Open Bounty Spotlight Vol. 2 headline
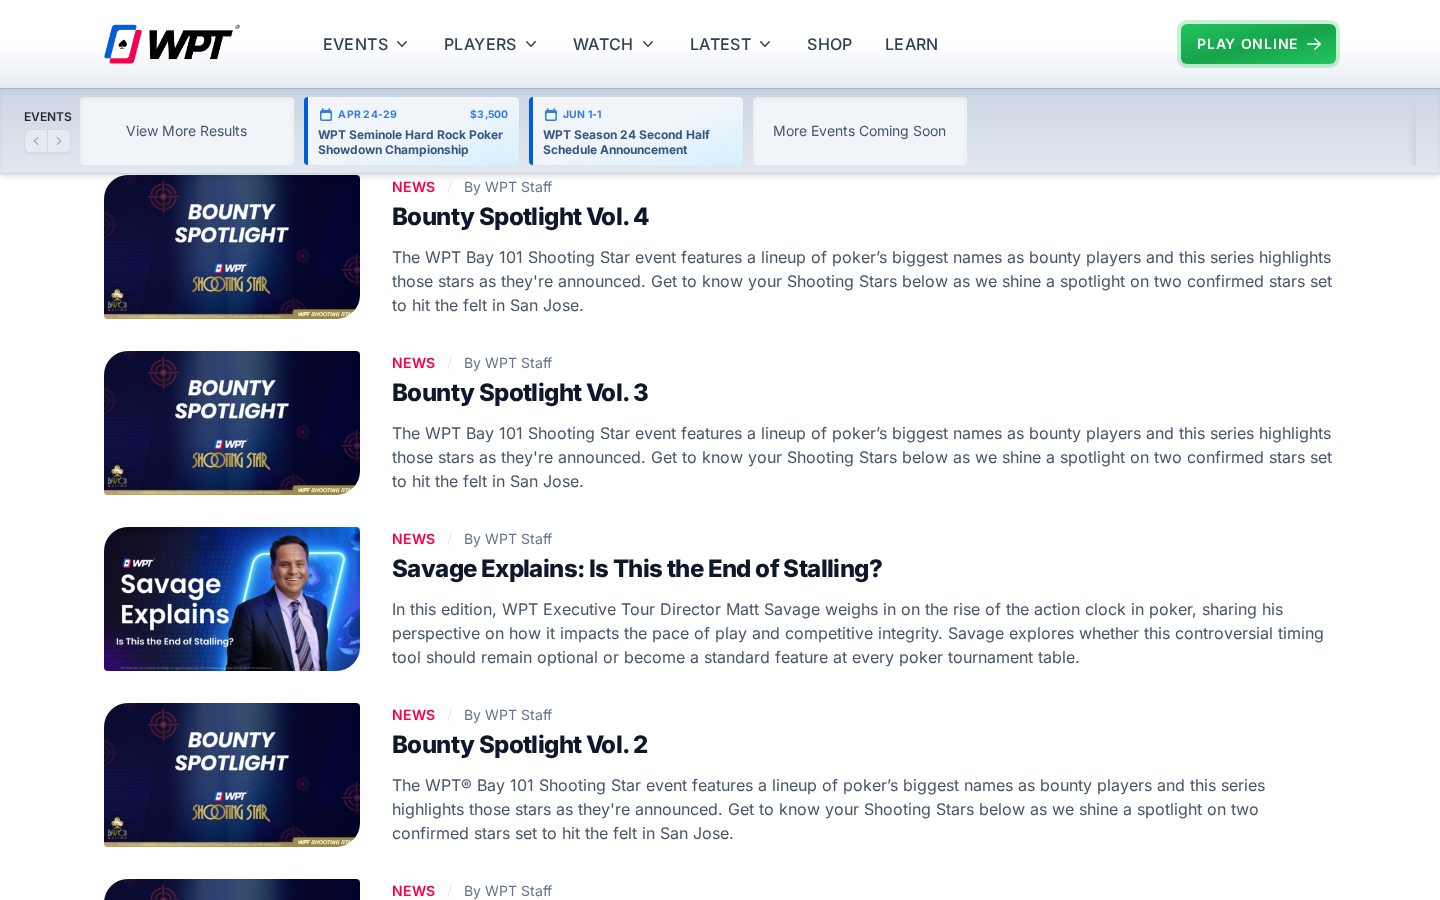This screenshot has height=900, width=1440. click(x=520, y=745)
